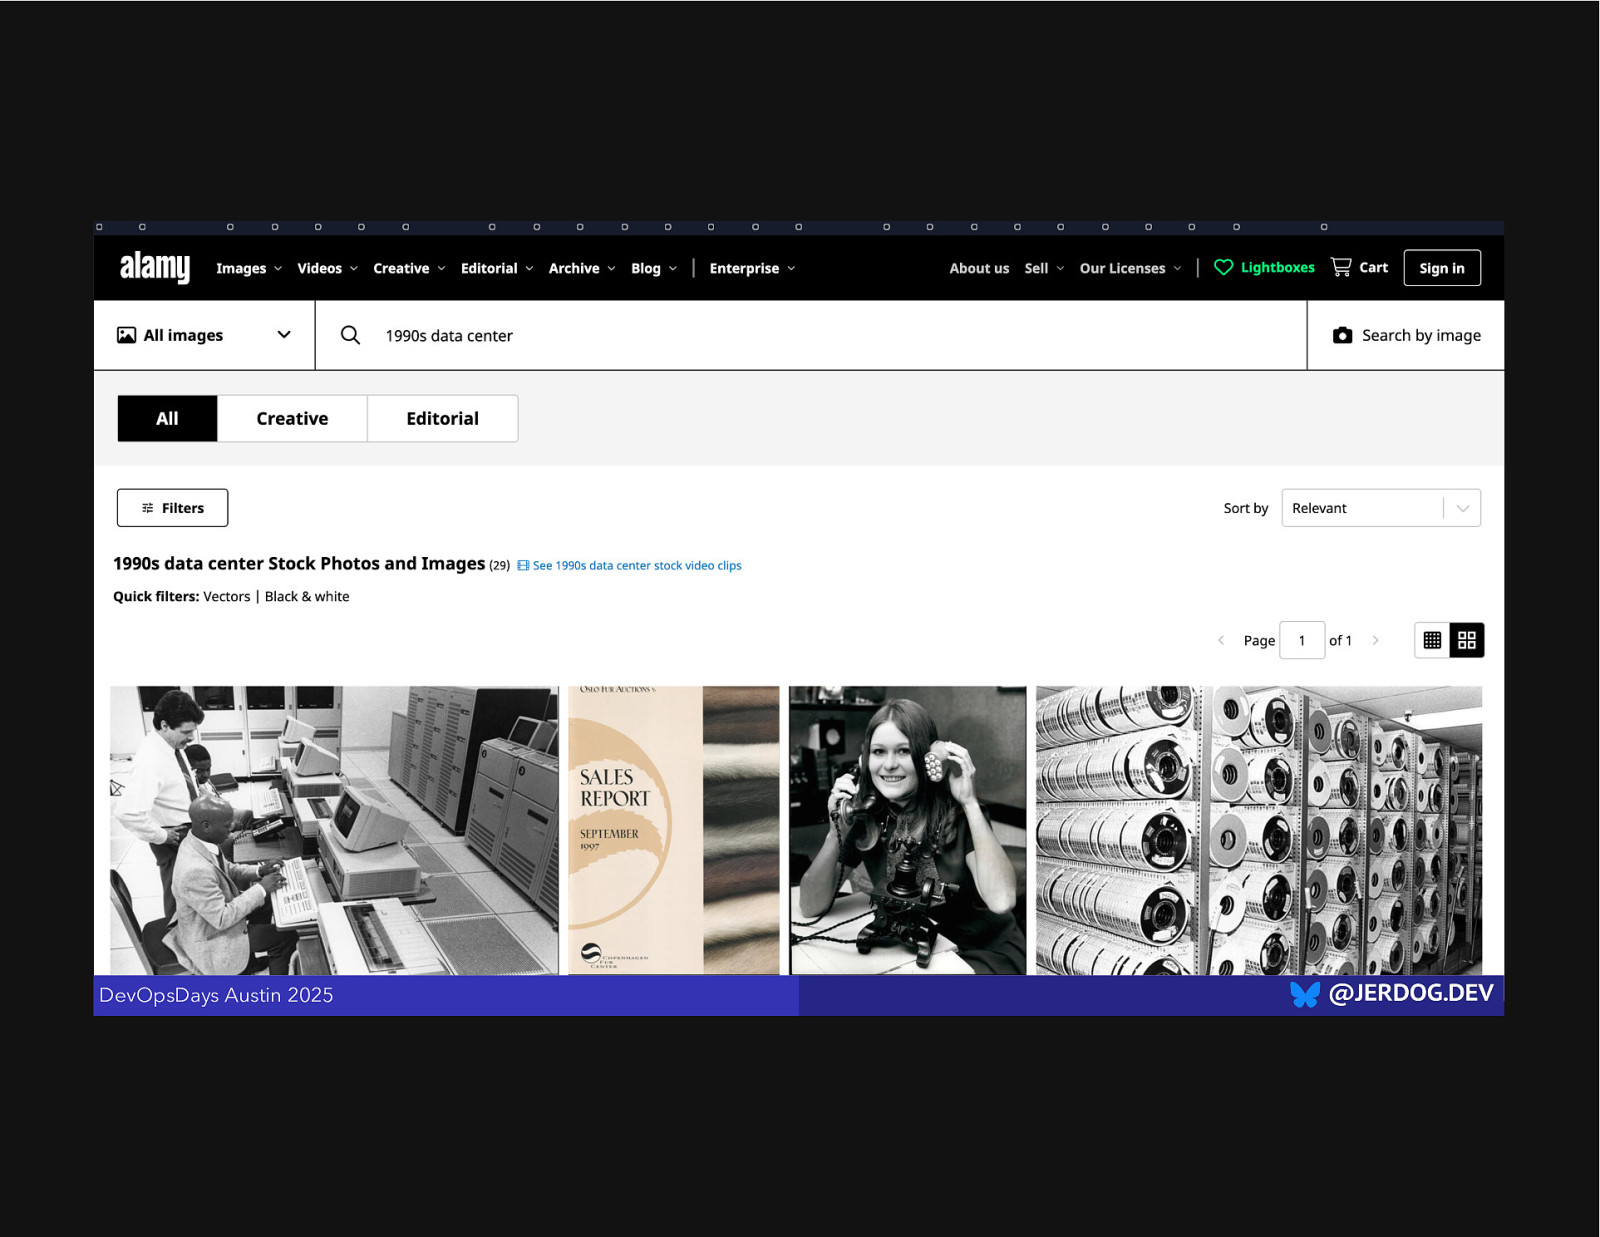The height and width of the screenshot is (1237, 1600).
Task: Open the Images dropdown menu
Action: click(249, 268)
